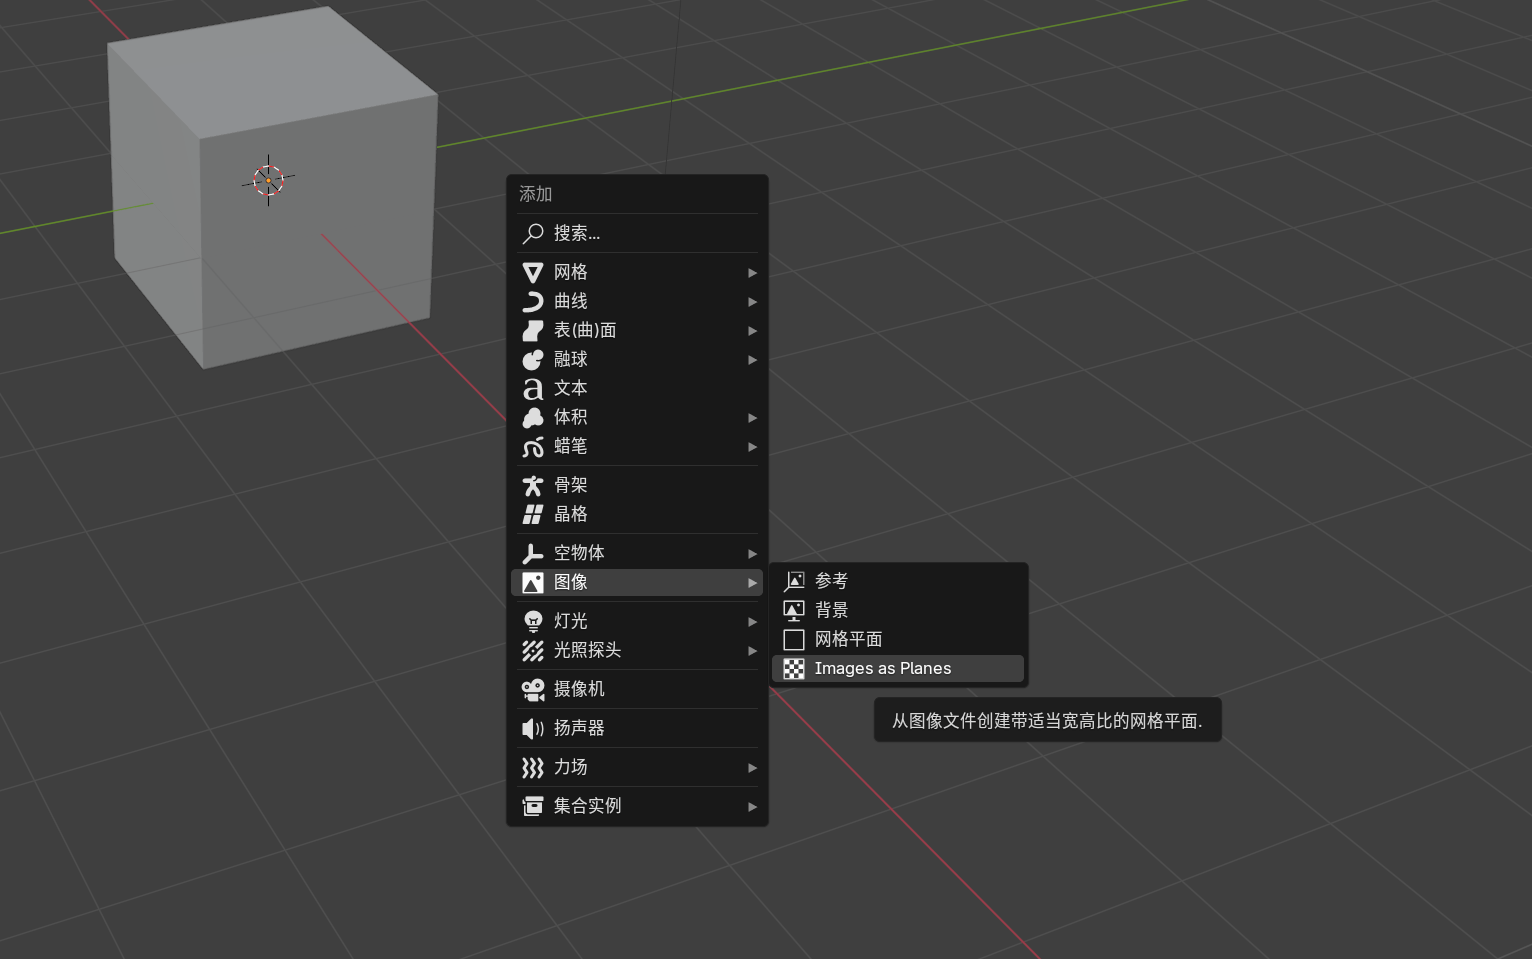Click the metaball (融球) icon
This screenshot has height=959, width=1532.
click(533, 359)
